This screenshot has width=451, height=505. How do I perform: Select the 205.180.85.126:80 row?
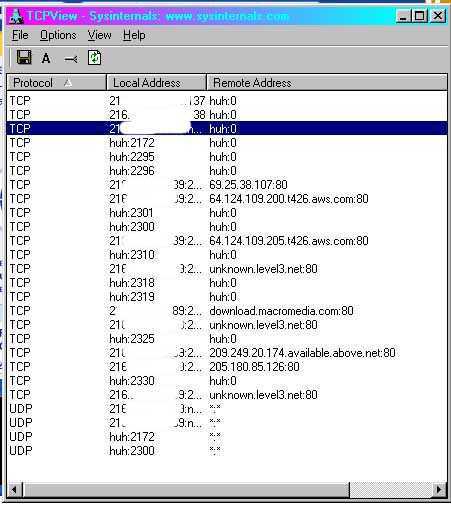click(227, 367)
